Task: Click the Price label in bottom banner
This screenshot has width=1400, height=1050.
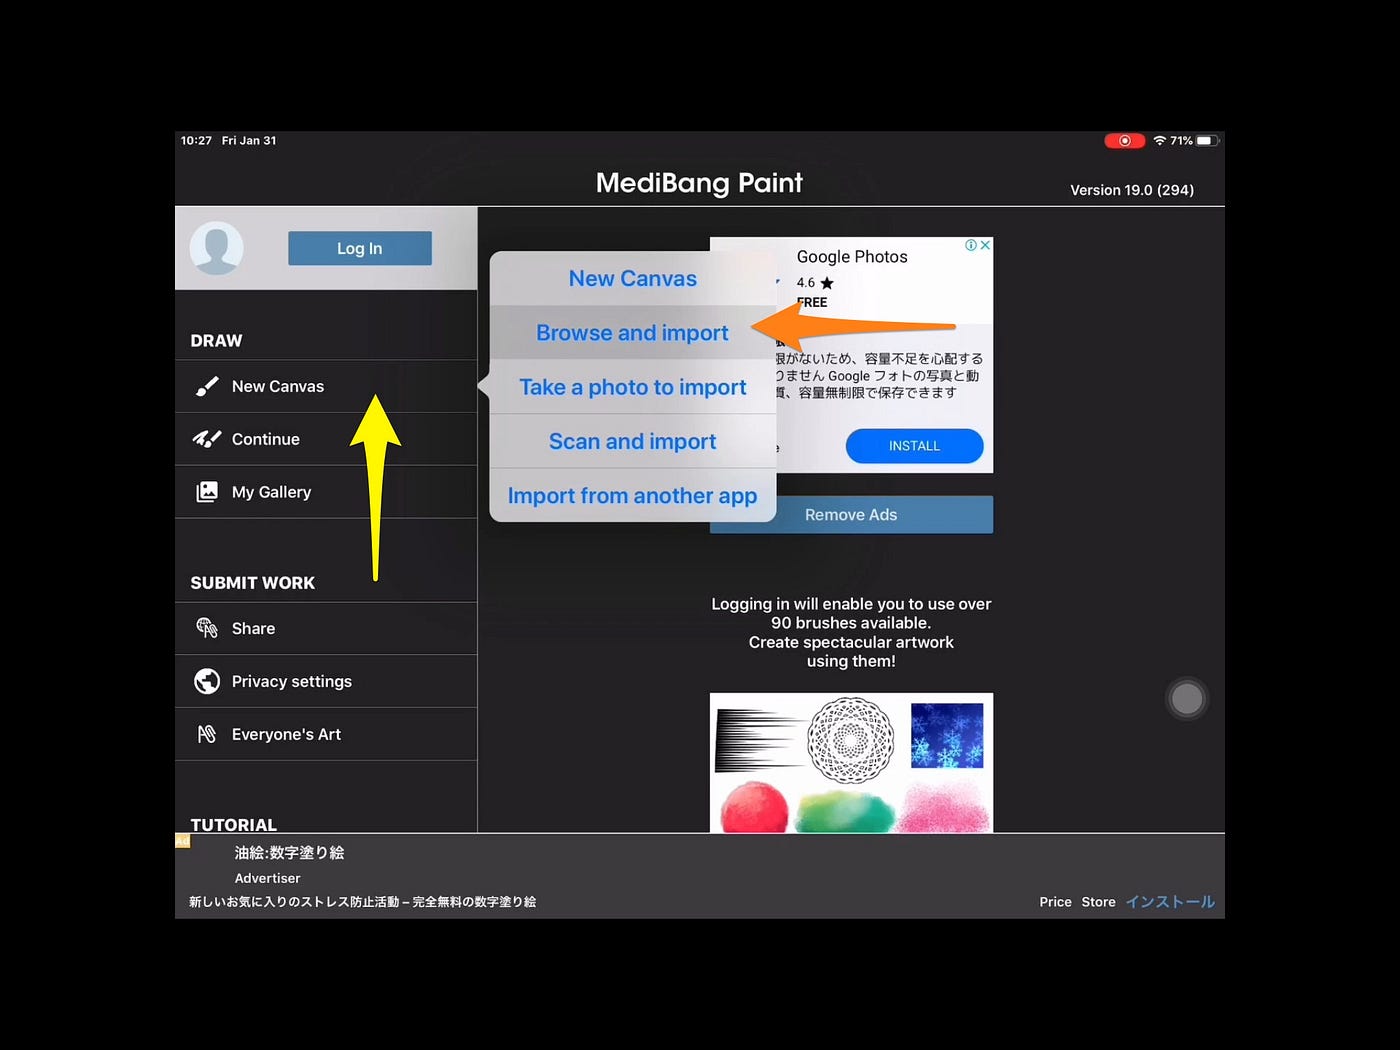Action: point(1055,902)
